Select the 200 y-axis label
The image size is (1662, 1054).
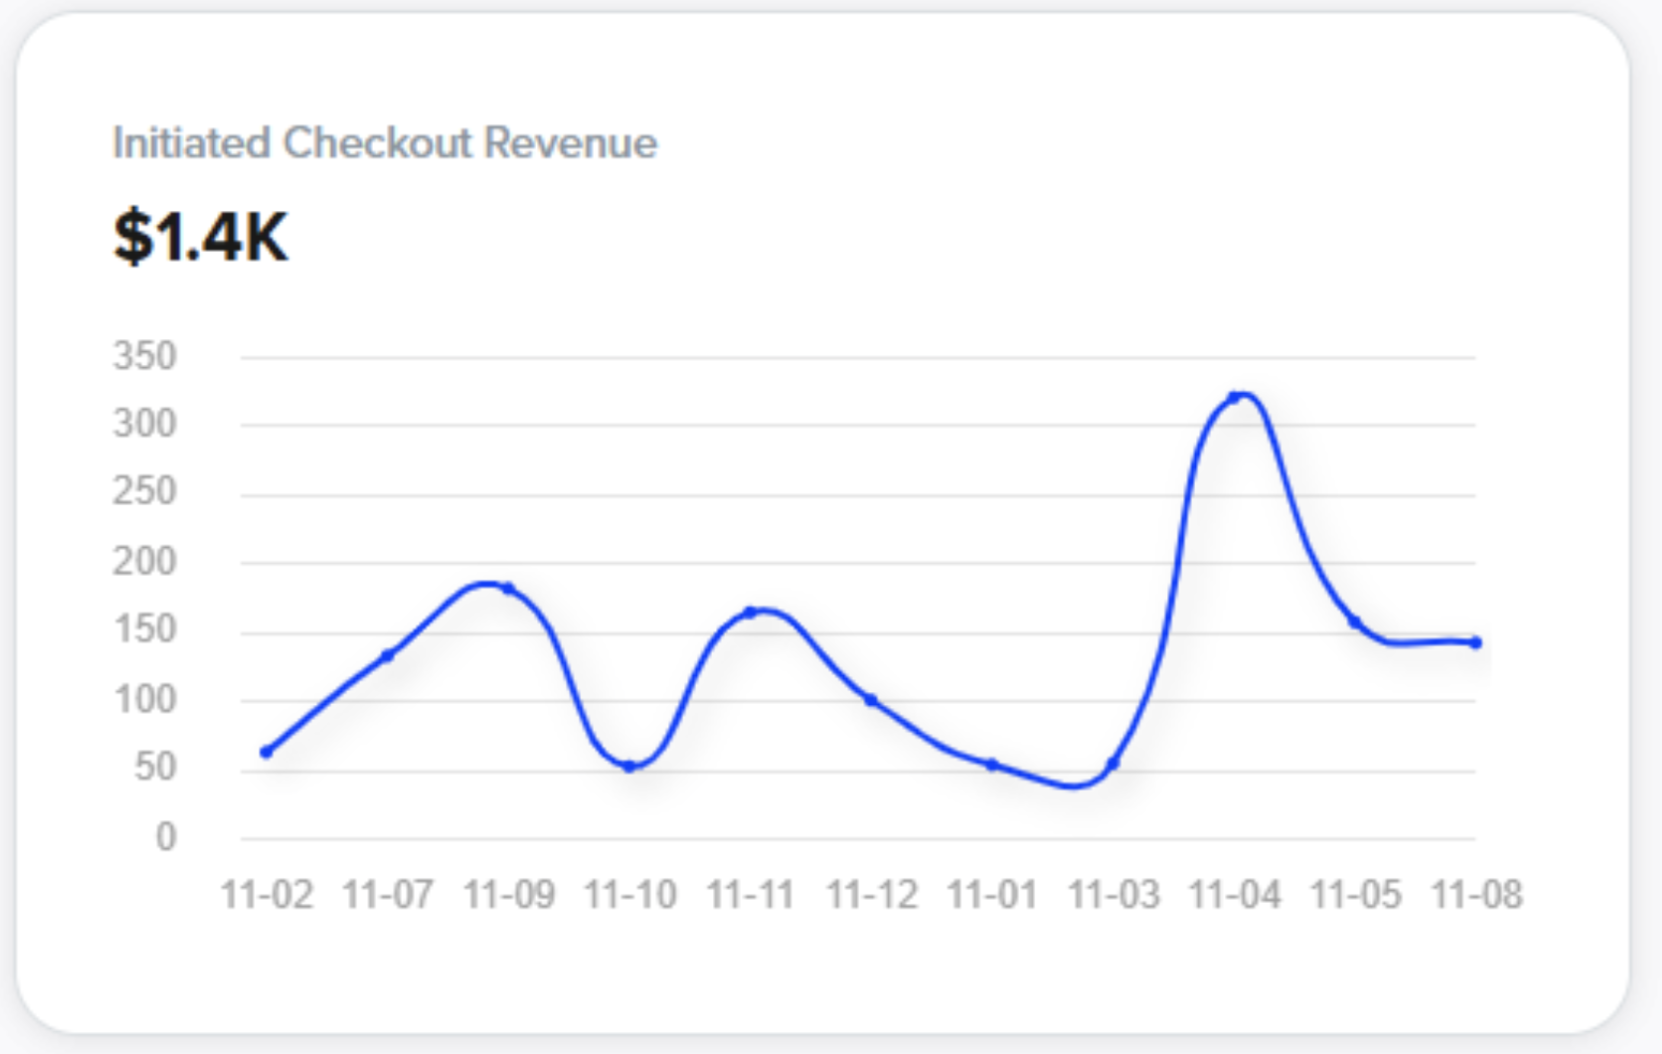coord(145,562)
